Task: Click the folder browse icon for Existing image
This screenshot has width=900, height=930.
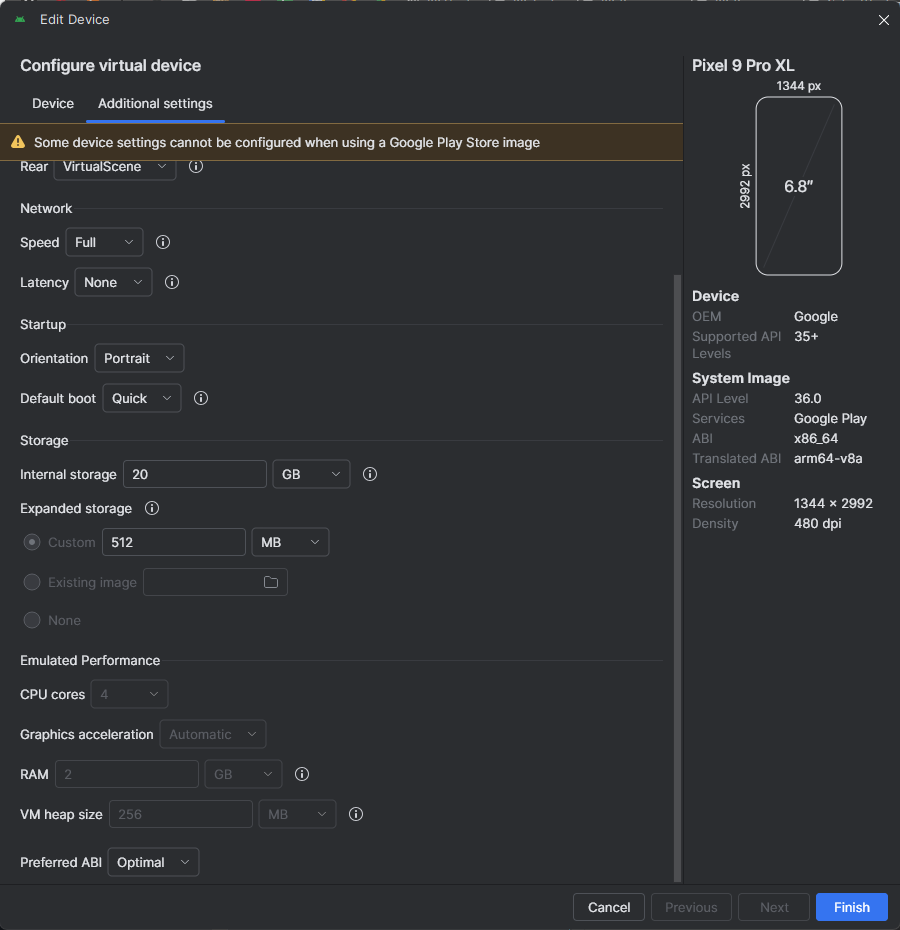Action: (271, 582)
